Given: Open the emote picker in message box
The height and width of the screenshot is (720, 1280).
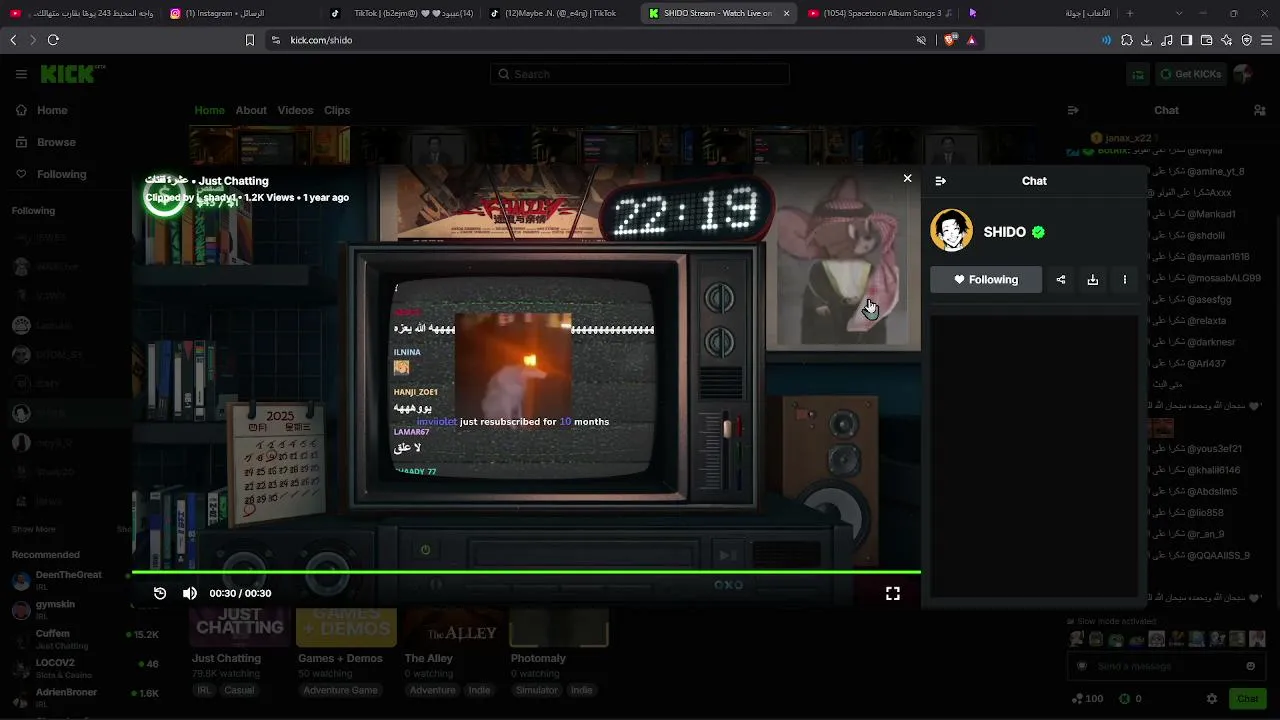Looking at the screenshot, I should click(1250, 666).
